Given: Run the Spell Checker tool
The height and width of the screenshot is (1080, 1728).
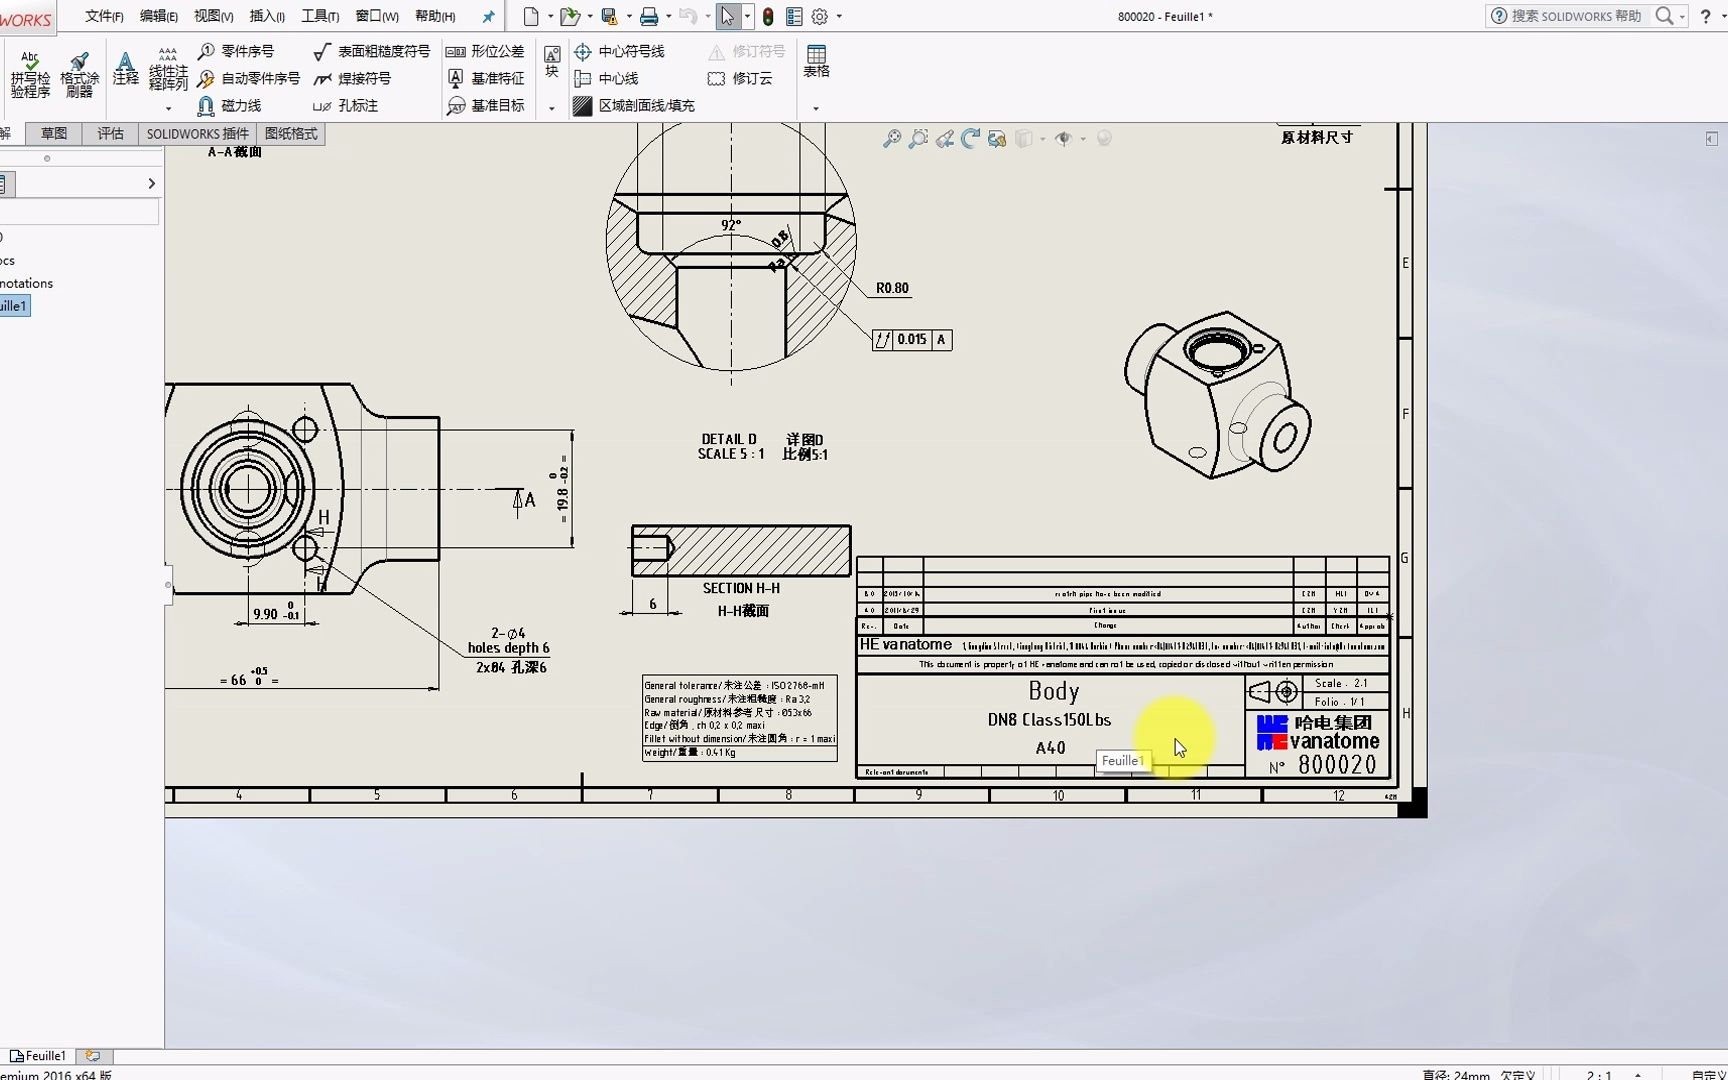Looking at the screenshot, I should [30, 75].
